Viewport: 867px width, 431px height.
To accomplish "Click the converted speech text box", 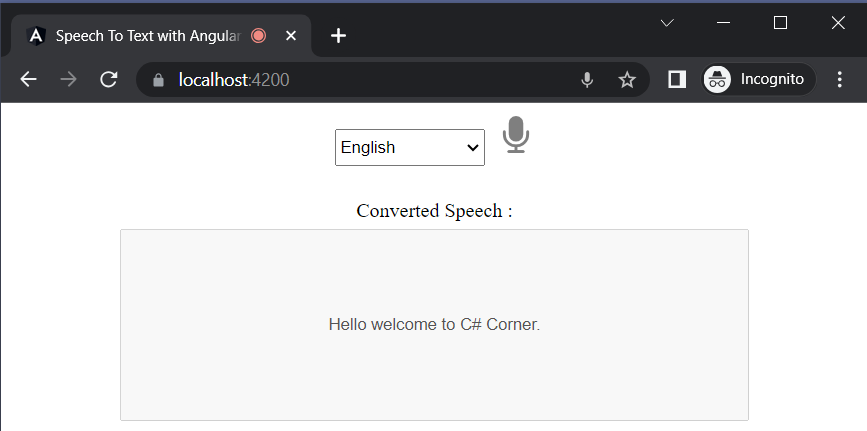I will 434,325.
